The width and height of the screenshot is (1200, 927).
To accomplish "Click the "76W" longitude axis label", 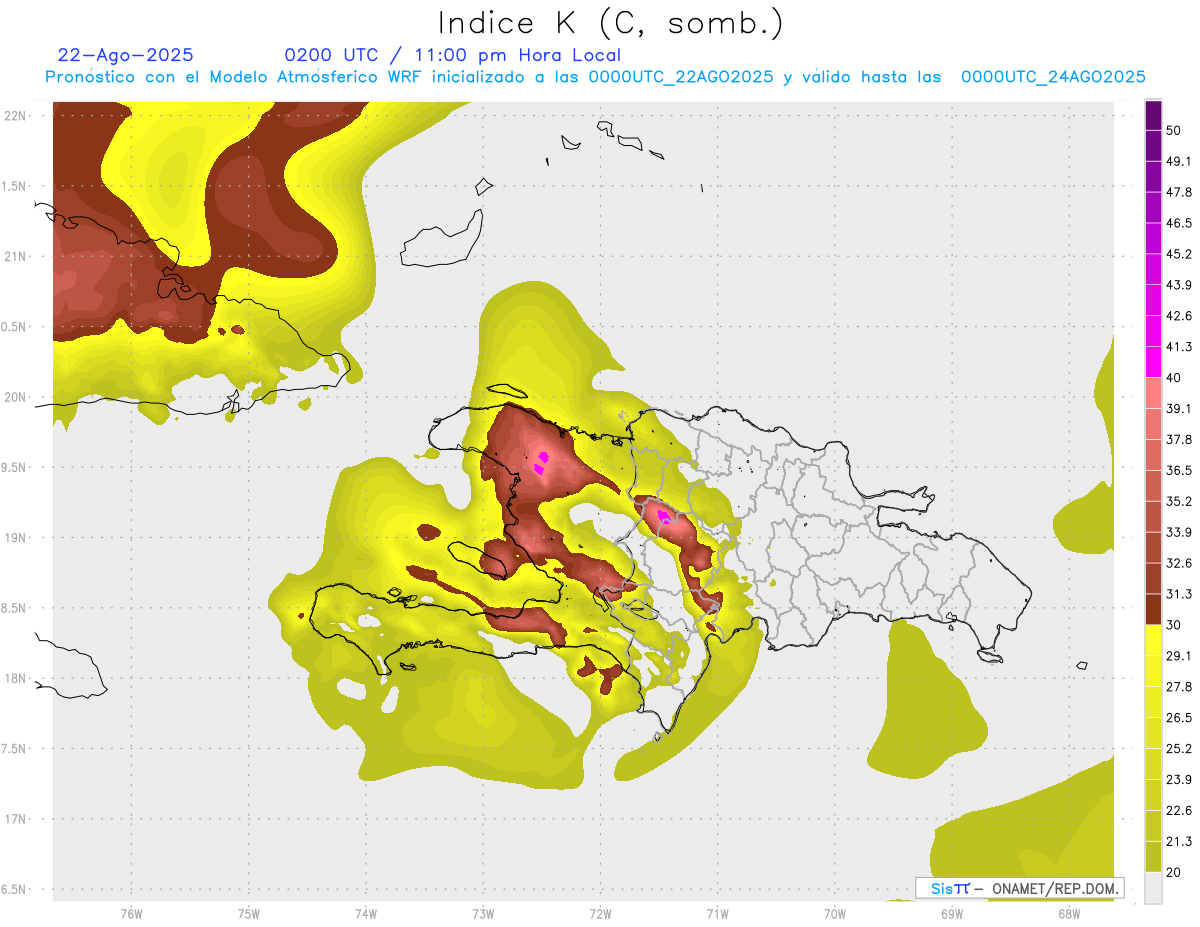I will (x=131, y=914).
